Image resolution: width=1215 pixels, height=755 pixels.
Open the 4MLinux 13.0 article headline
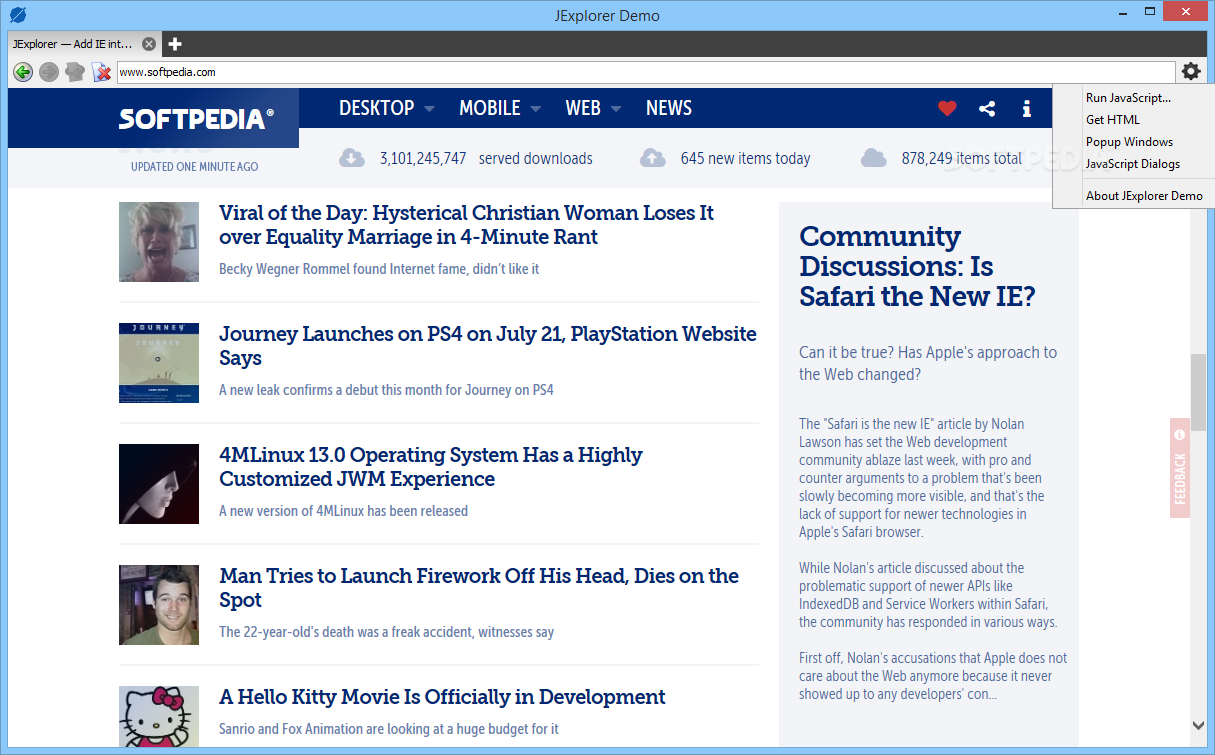tap(431, 467)
